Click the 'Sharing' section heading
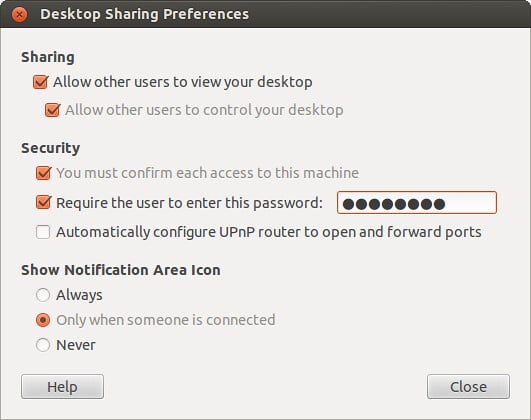The image size is (531, 420). click(48, 57)
